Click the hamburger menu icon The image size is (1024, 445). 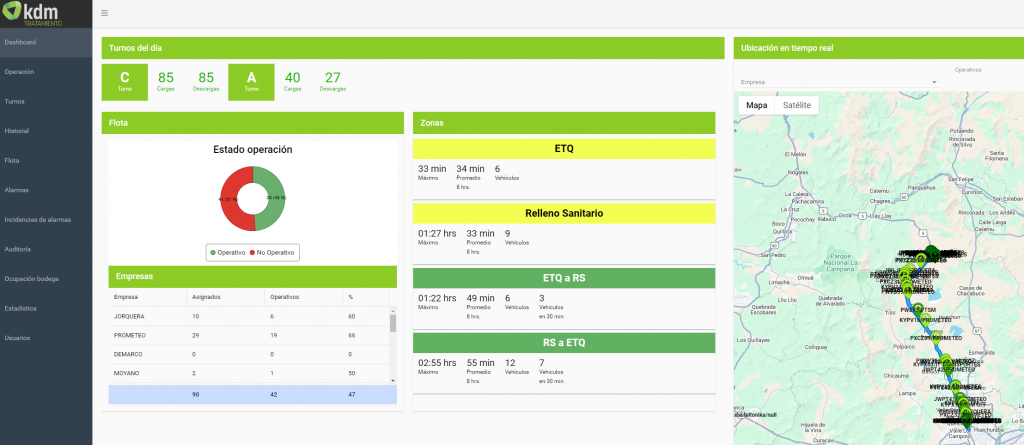pos(105,13)
